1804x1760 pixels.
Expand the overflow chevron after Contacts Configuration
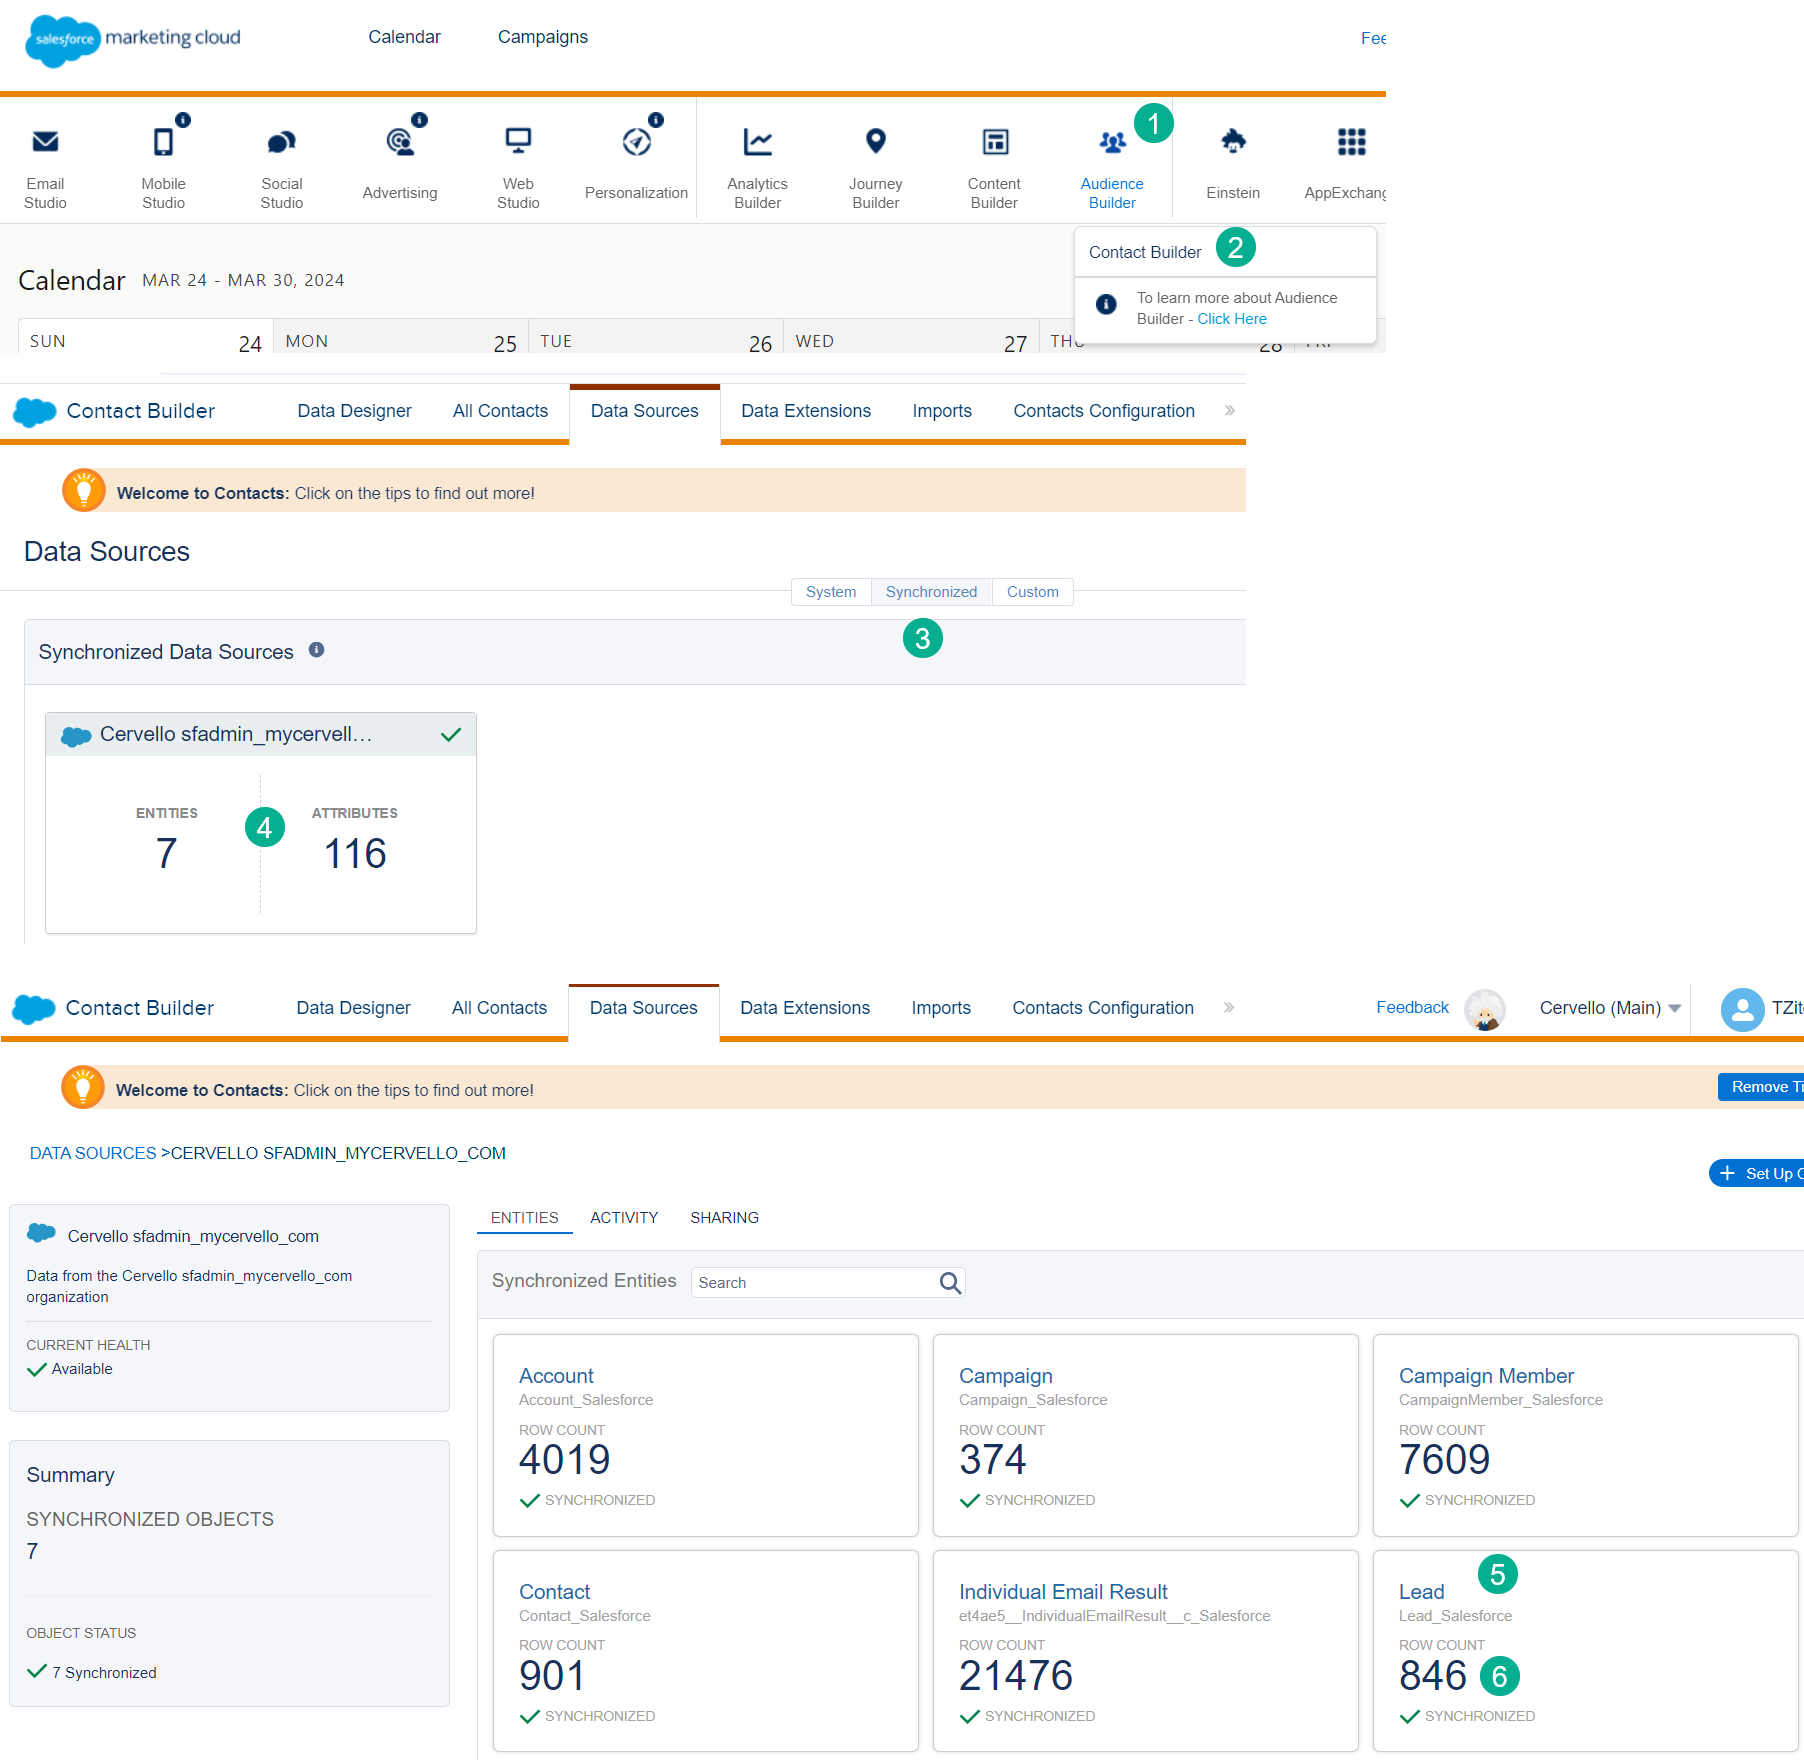[1228, 1008]
